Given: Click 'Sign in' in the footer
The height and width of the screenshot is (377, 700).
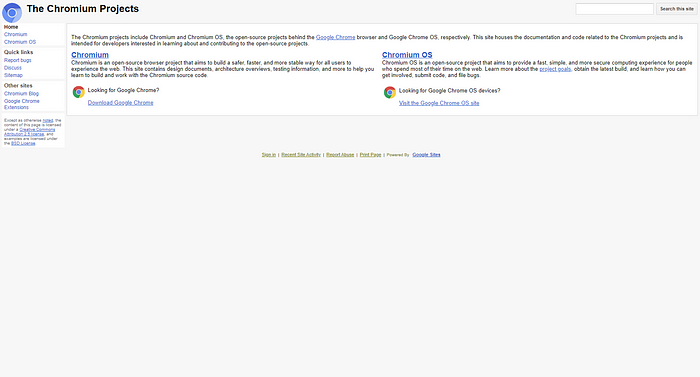Looking at the screenshot, I should [269, 155].
